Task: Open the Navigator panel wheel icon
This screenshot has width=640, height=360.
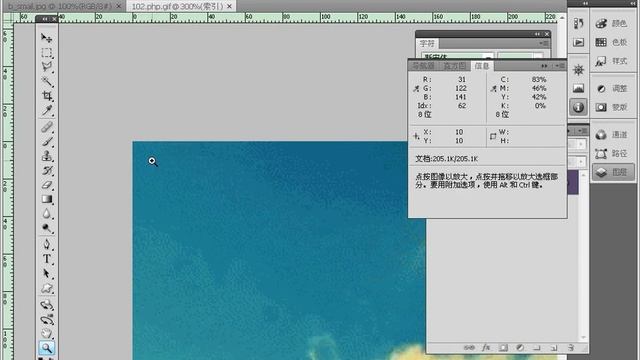Action: coord(578,70)
